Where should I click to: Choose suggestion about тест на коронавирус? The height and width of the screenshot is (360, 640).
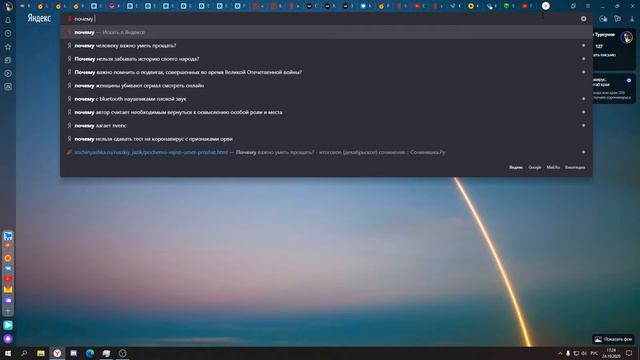[x=326, y=139]
